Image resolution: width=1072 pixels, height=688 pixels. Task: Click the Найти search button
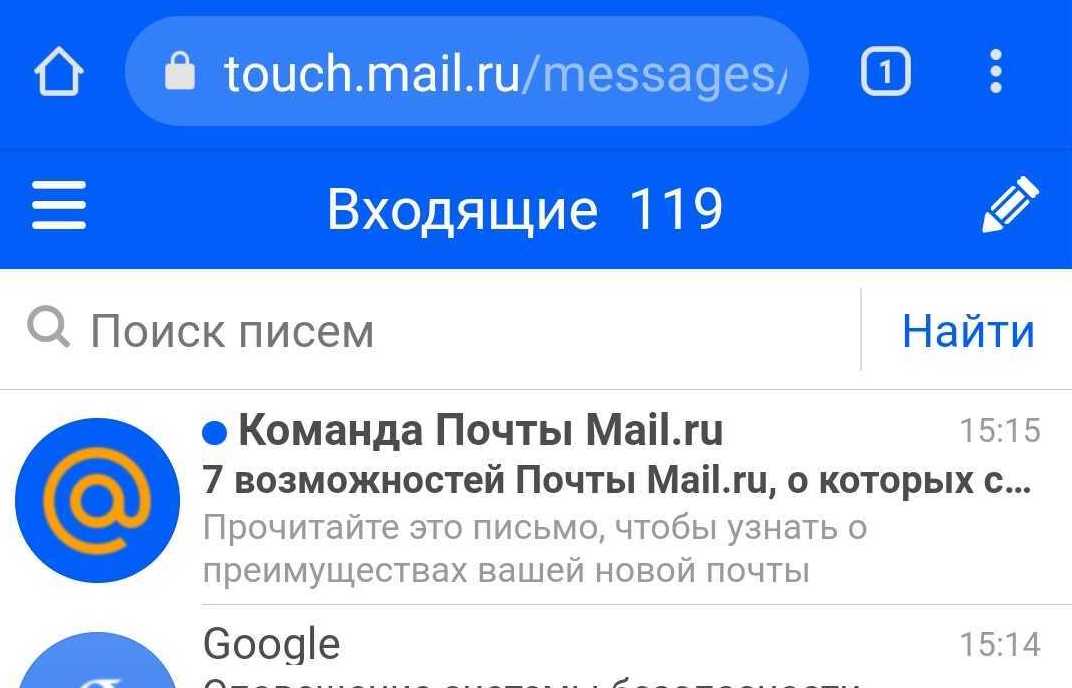(x=968, y=331)
